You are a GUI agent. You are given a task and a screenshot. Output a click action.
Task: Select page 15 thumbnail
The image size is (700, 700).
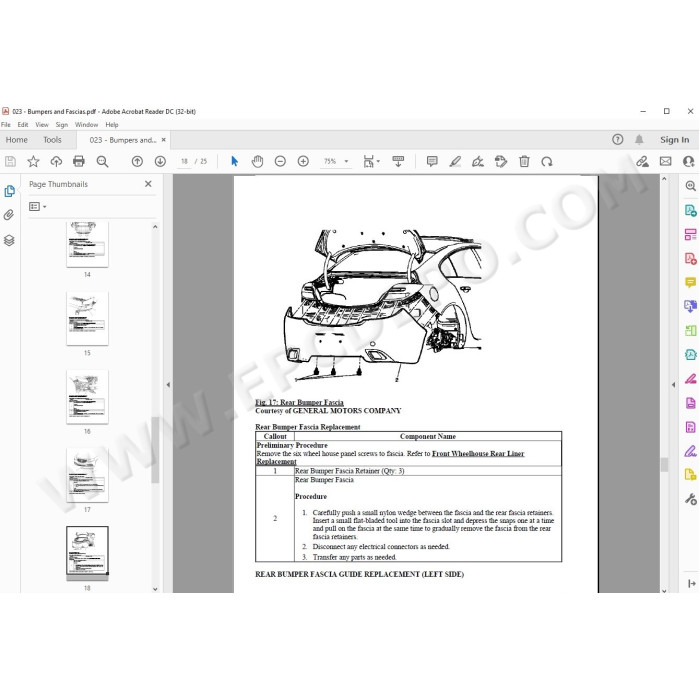click(x=87, y=318)
